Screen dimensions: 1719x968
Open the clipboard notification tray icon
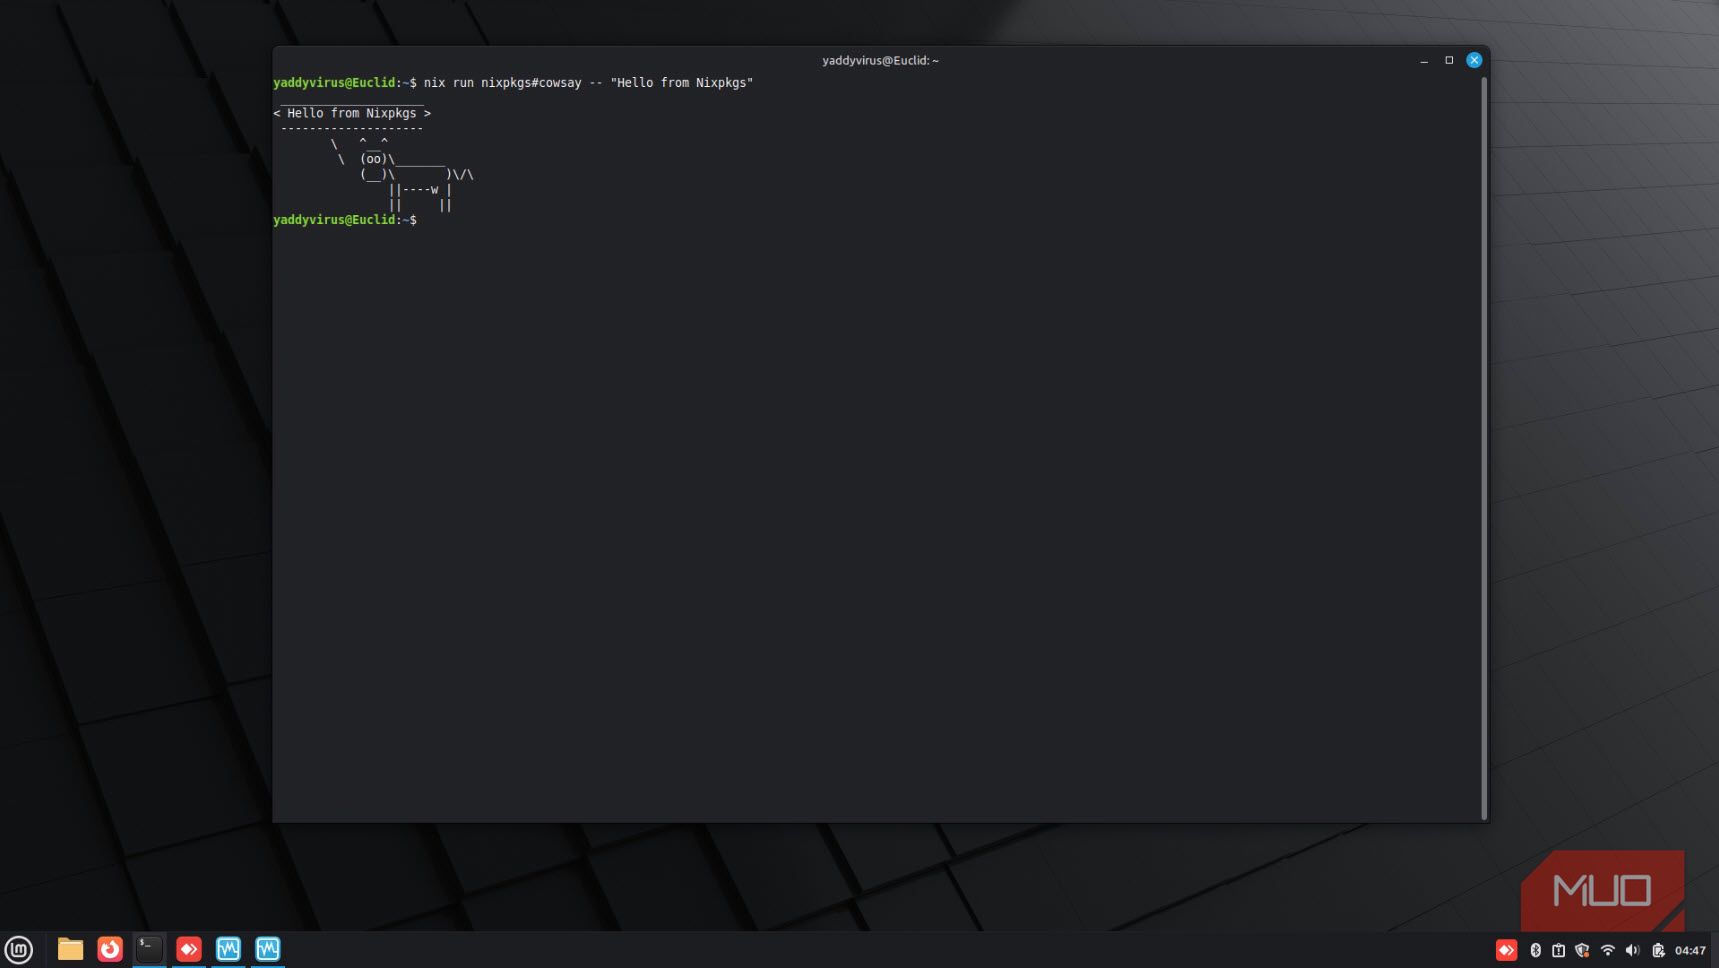[x=1559, y=950]
